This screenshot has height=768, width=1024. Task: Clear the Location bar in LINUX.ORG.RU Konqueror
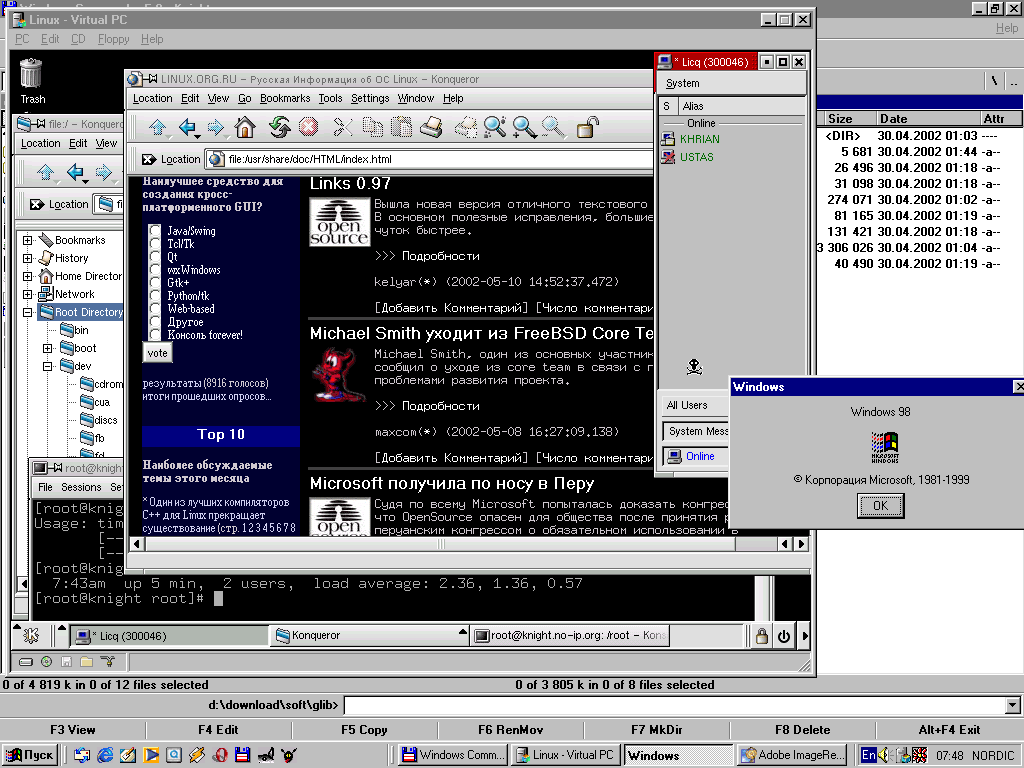(149, 159)
